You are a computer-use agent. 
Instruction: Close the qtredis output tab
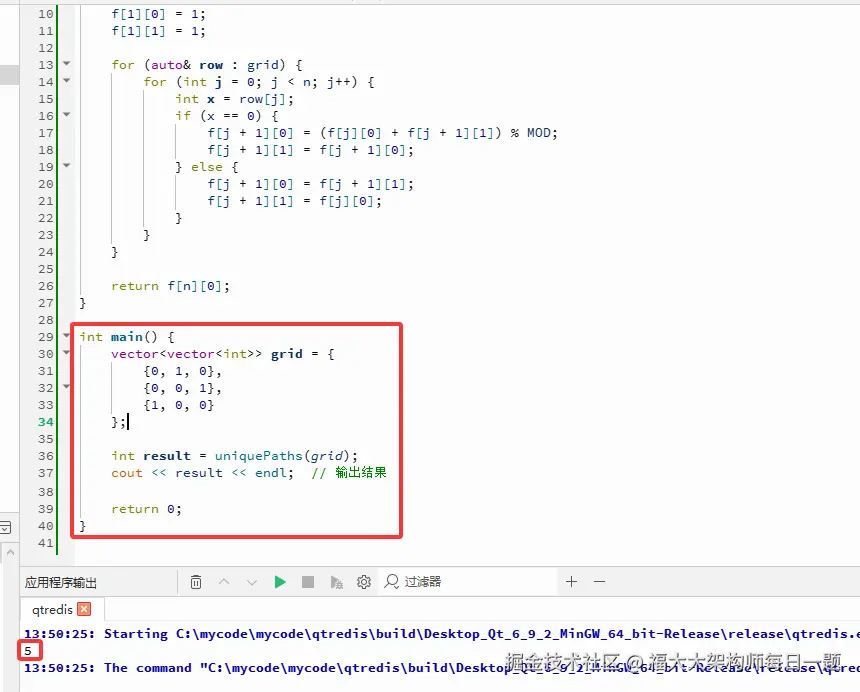pyautogui.click(x=84, y=609)
